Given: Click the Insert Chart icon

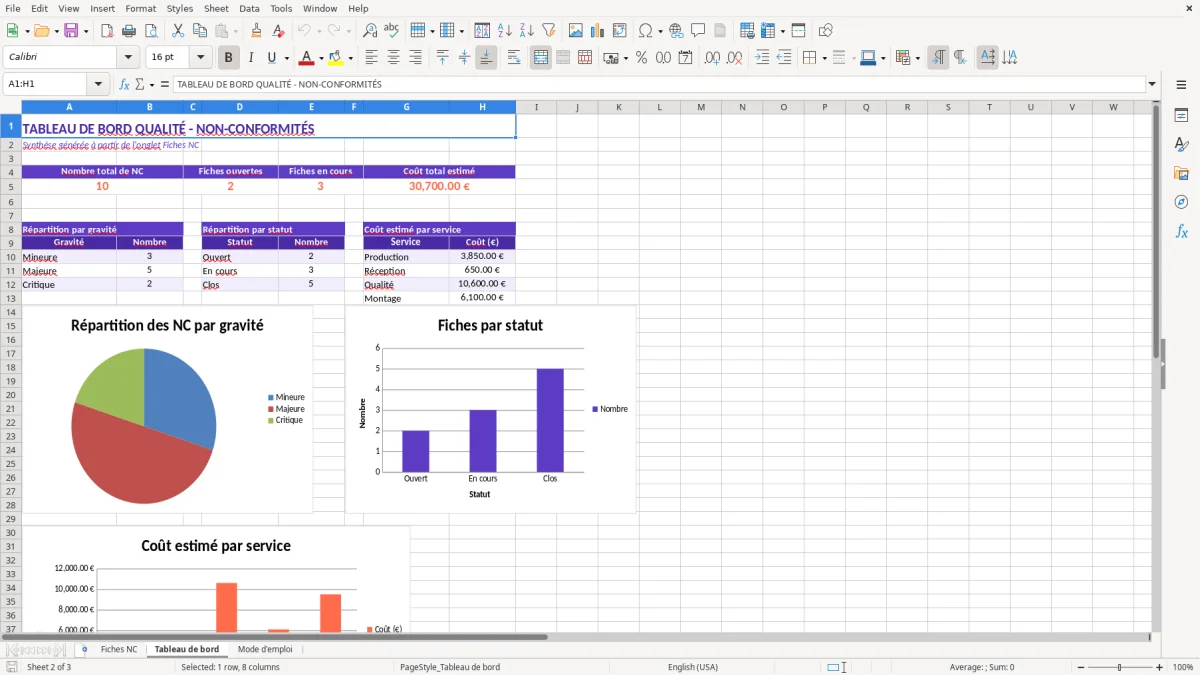Looking at the screenshot, I should coord(598,31).
